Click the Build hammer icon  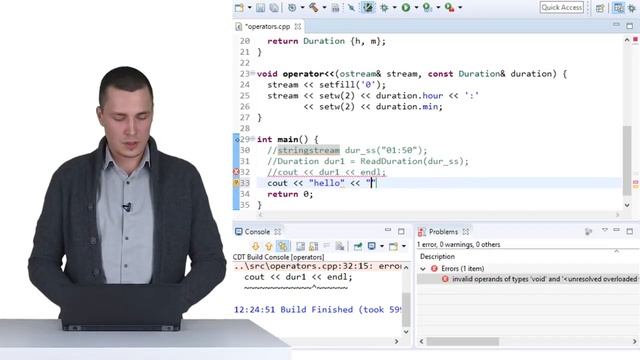pyautogui.click(x=314, y=7)
